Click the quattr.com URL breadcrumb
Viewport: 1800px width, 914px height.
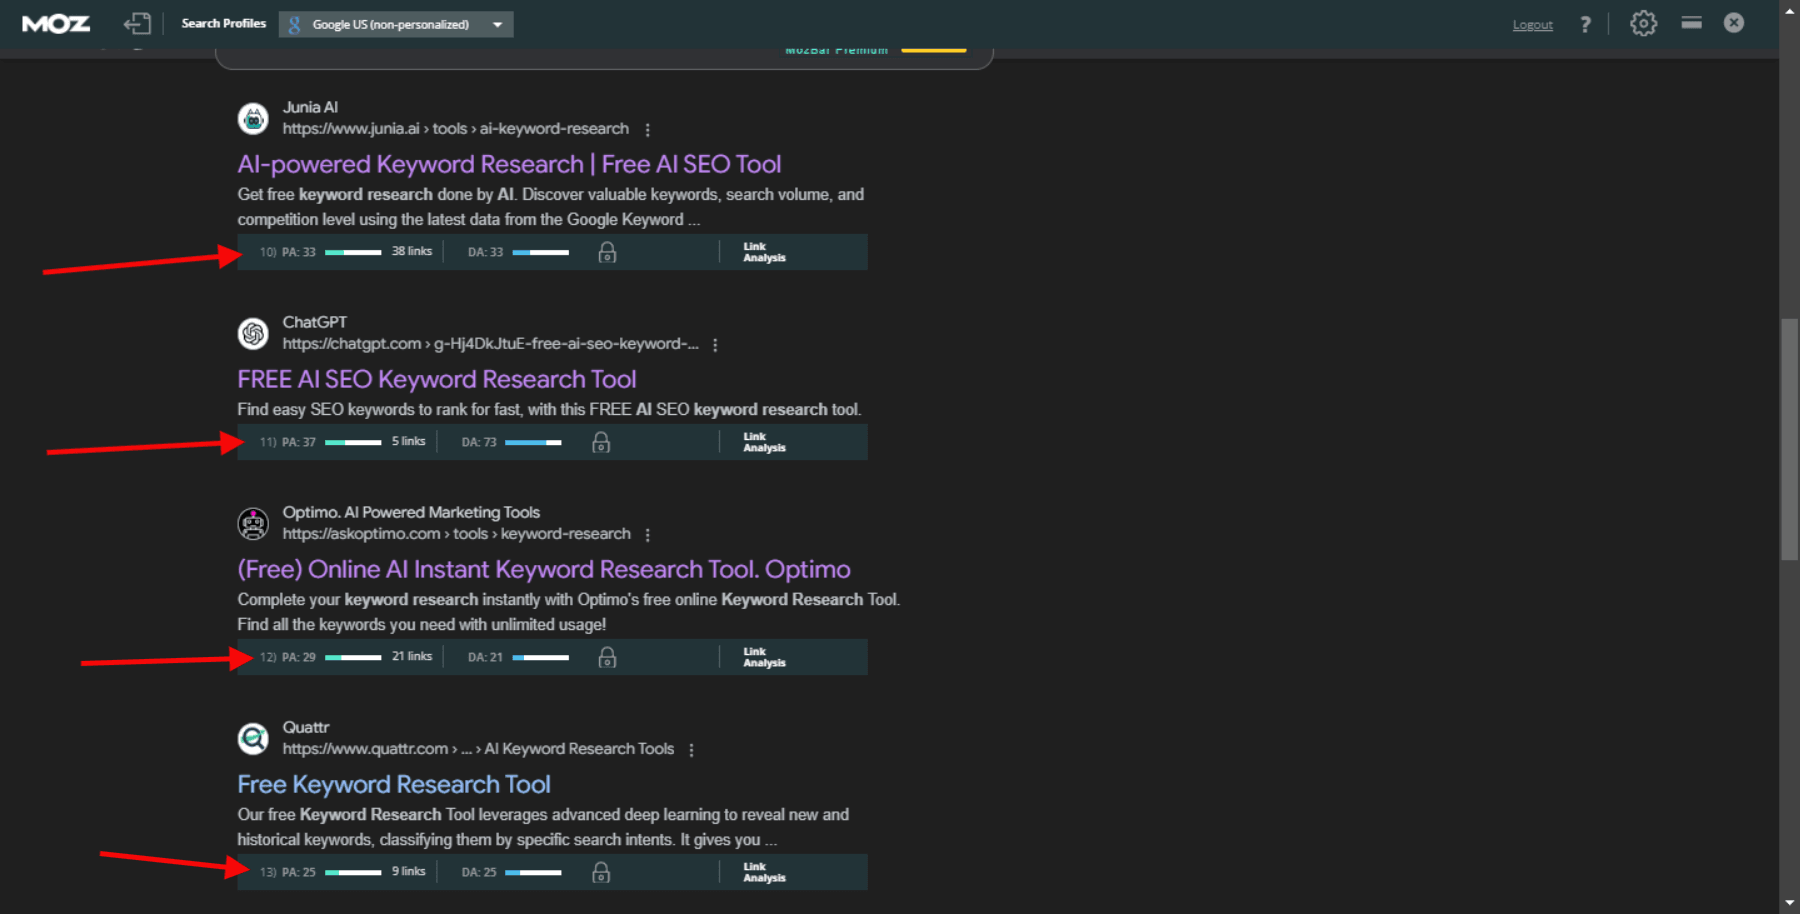click(x=478, y=749)
